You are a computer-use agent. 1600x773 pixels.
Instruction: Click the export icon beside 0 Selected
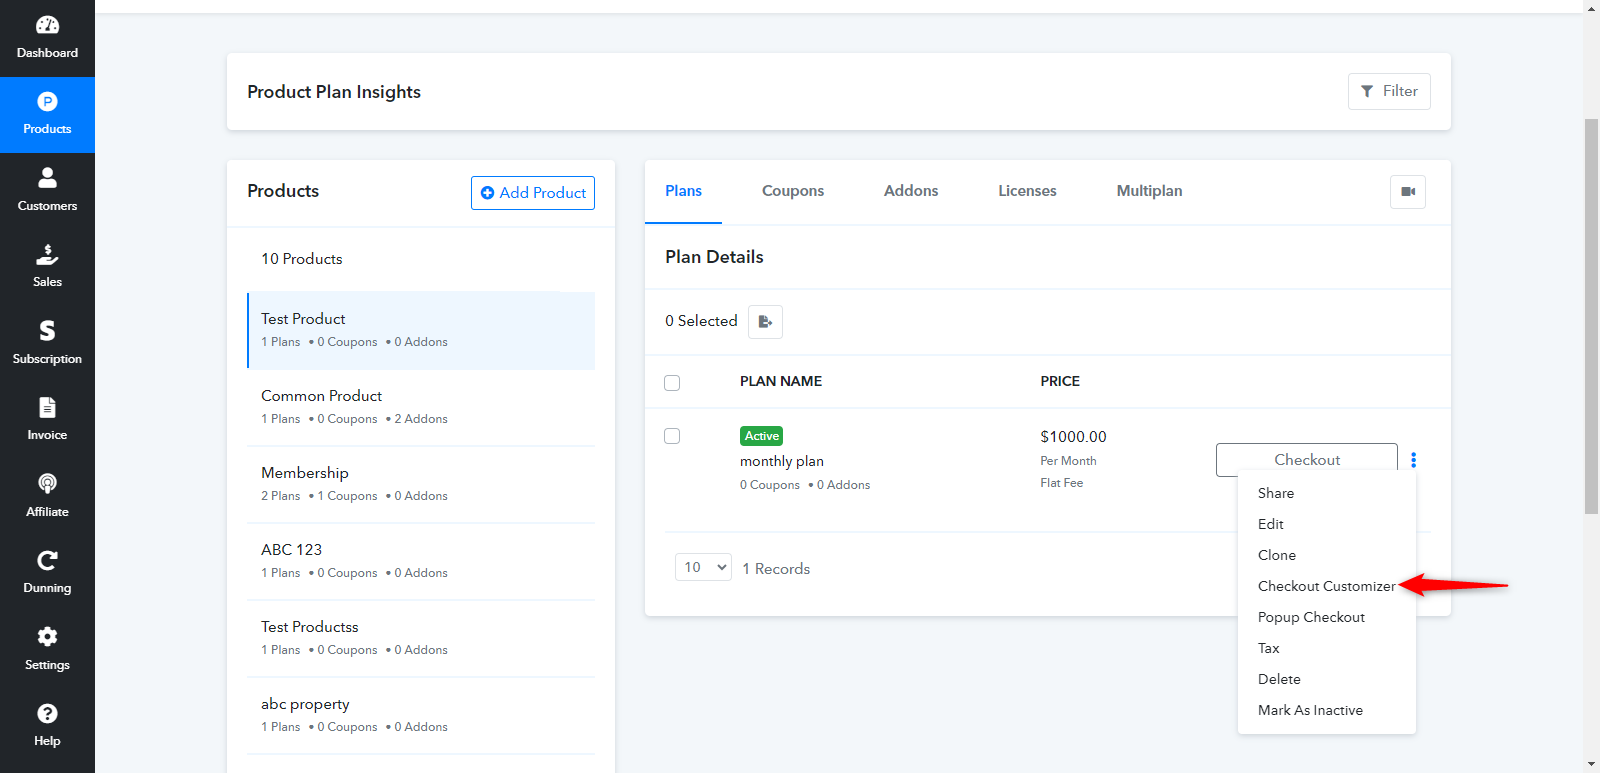click(765, 322)
